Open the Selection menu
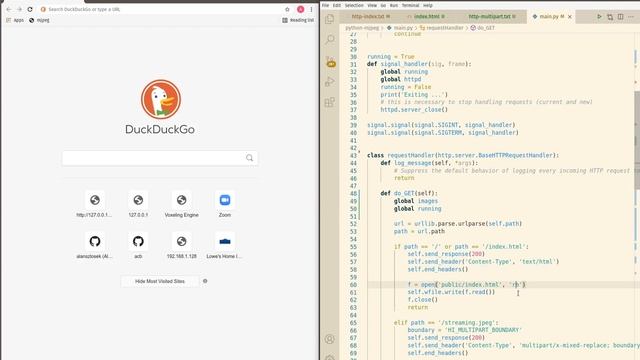The width and height of the screenshot is (640, 360). (354, 5)
